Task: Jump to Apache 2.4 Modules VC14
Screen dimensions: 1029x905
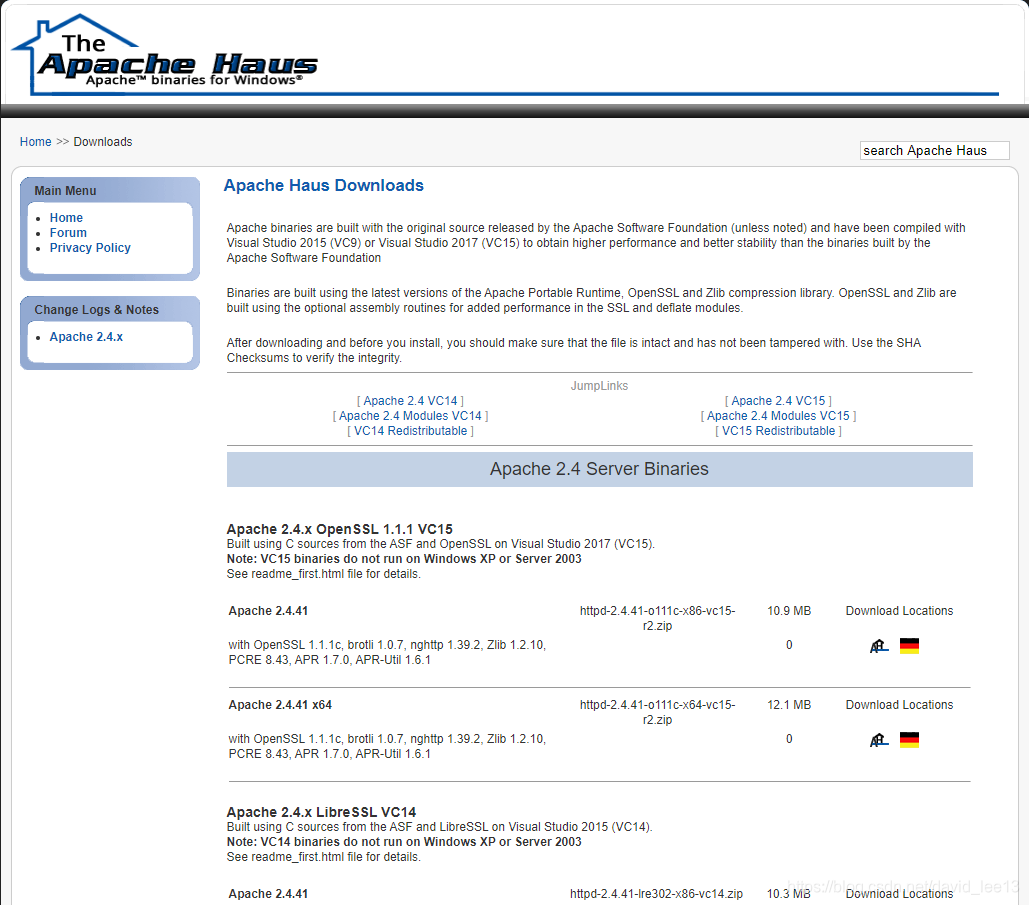Action: coord(410,415)
